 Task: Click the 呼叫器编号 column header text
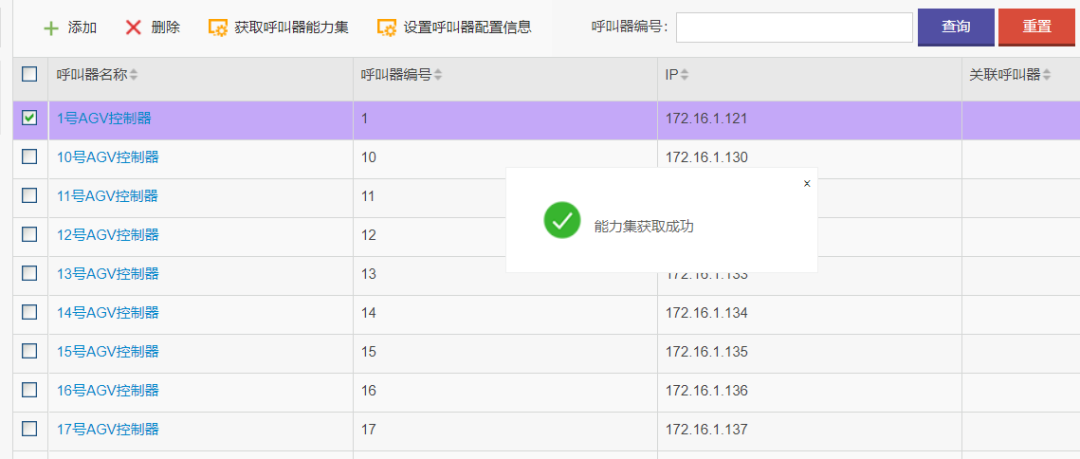coord(396,75)
